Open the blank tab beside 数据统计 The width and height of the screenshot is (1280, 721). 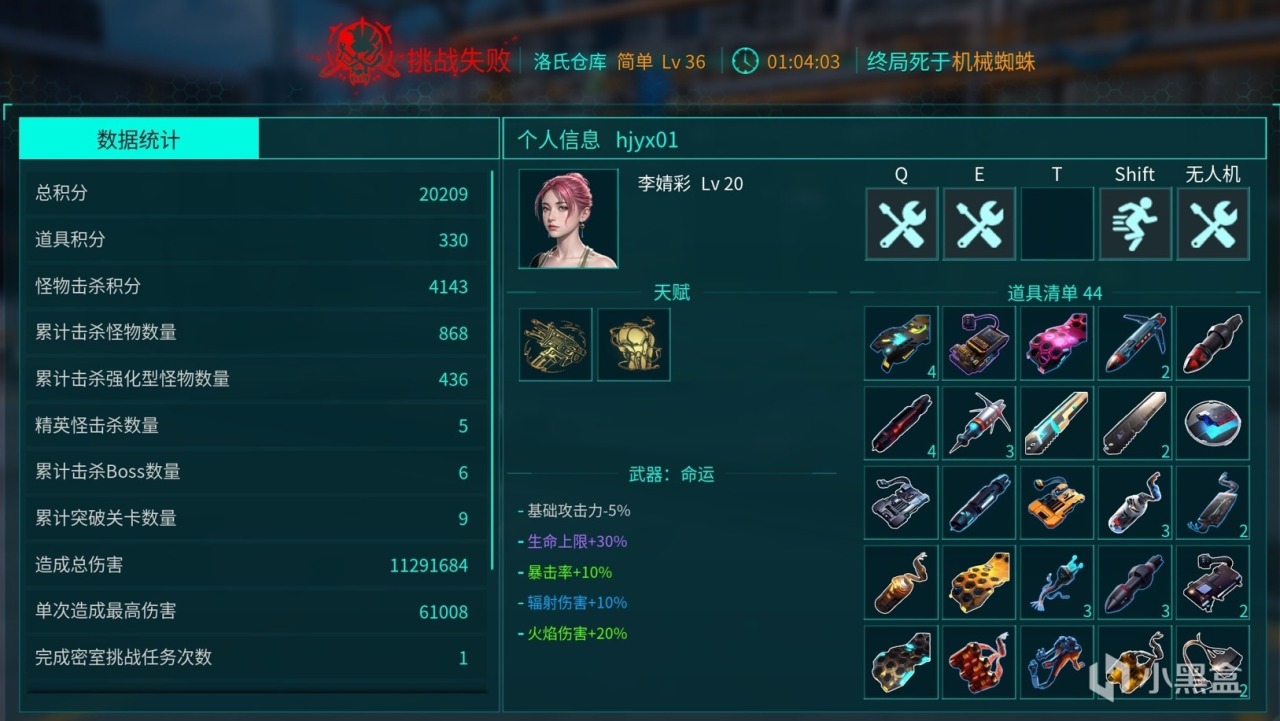coord(378,139)
